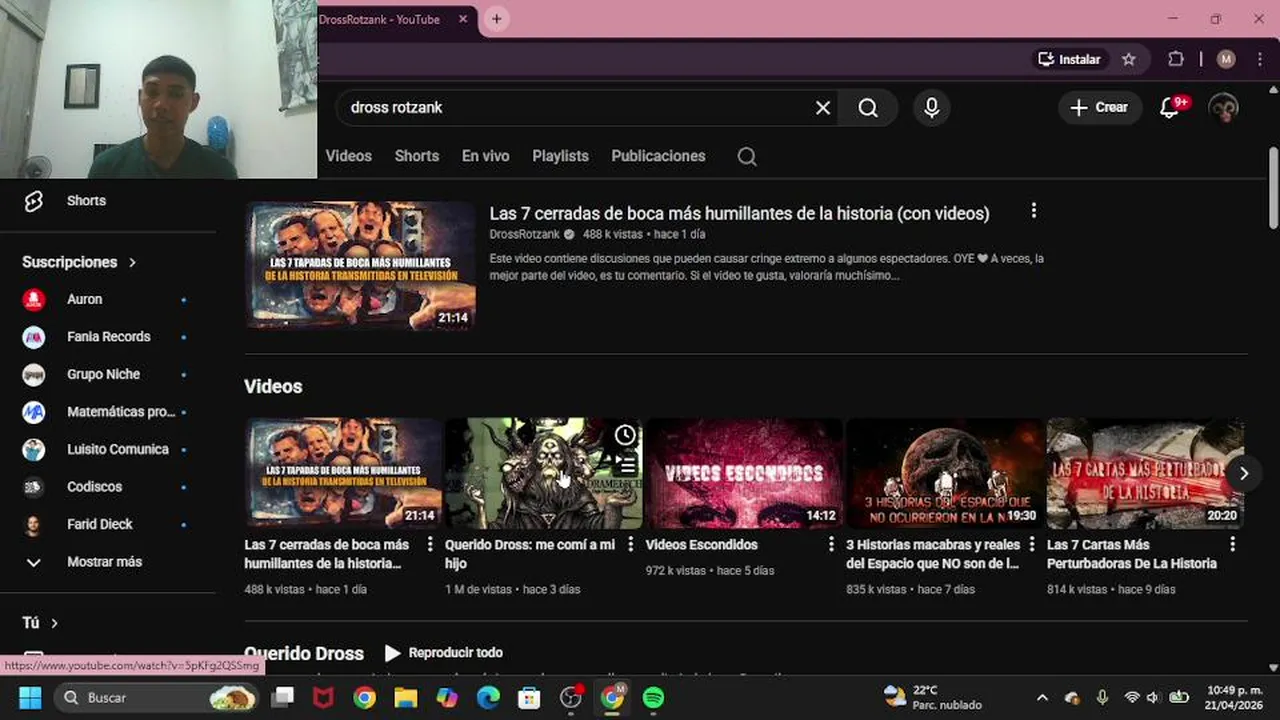
Task: Click the magnifier search button
Action: tap(868, 108)
